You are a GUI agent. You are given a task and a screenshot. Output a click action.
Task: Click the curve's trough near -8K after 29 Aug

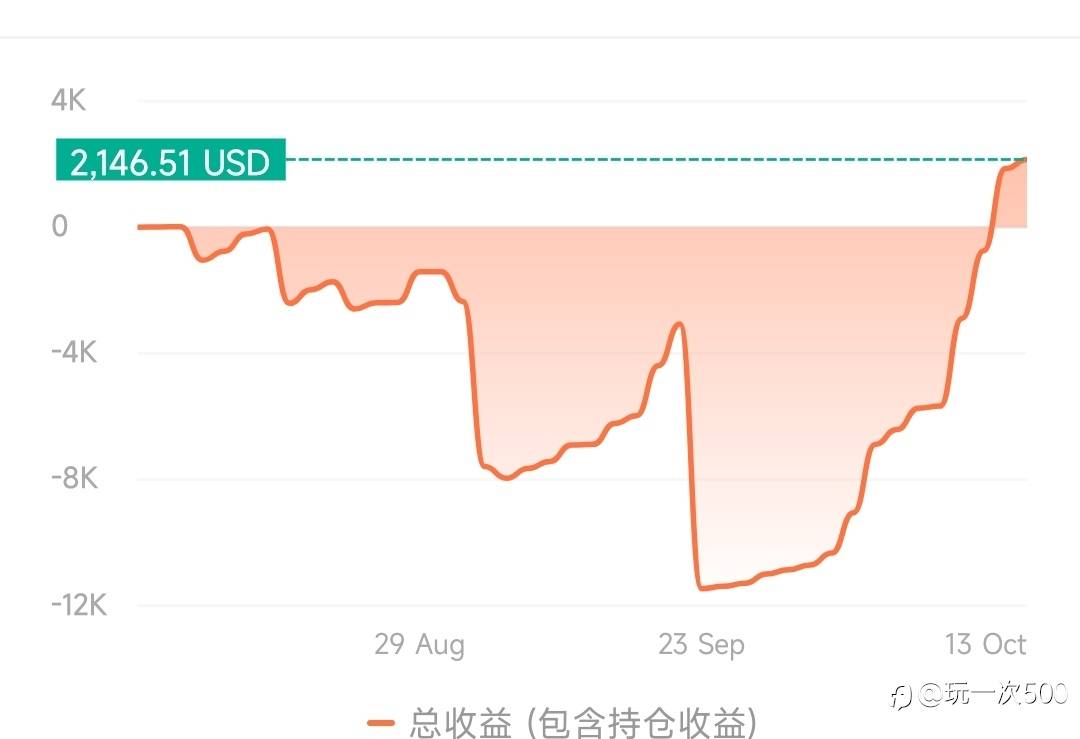tap(507, 478)
